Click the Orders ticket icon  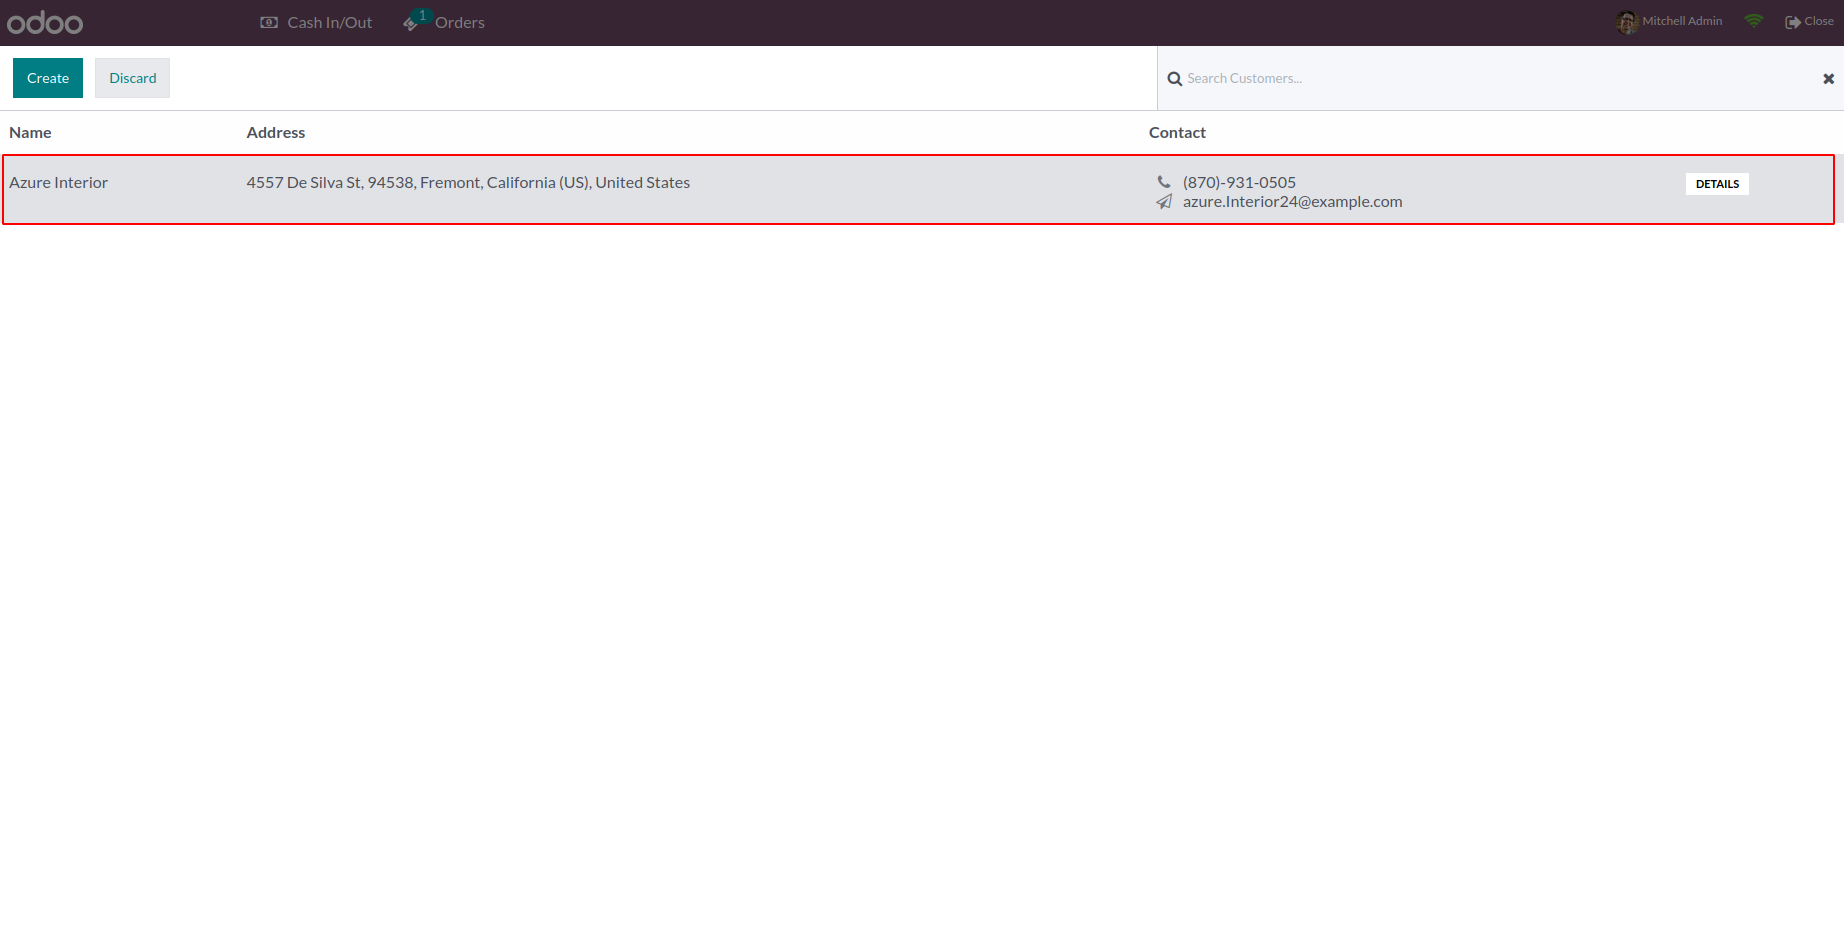coord(410,23)
